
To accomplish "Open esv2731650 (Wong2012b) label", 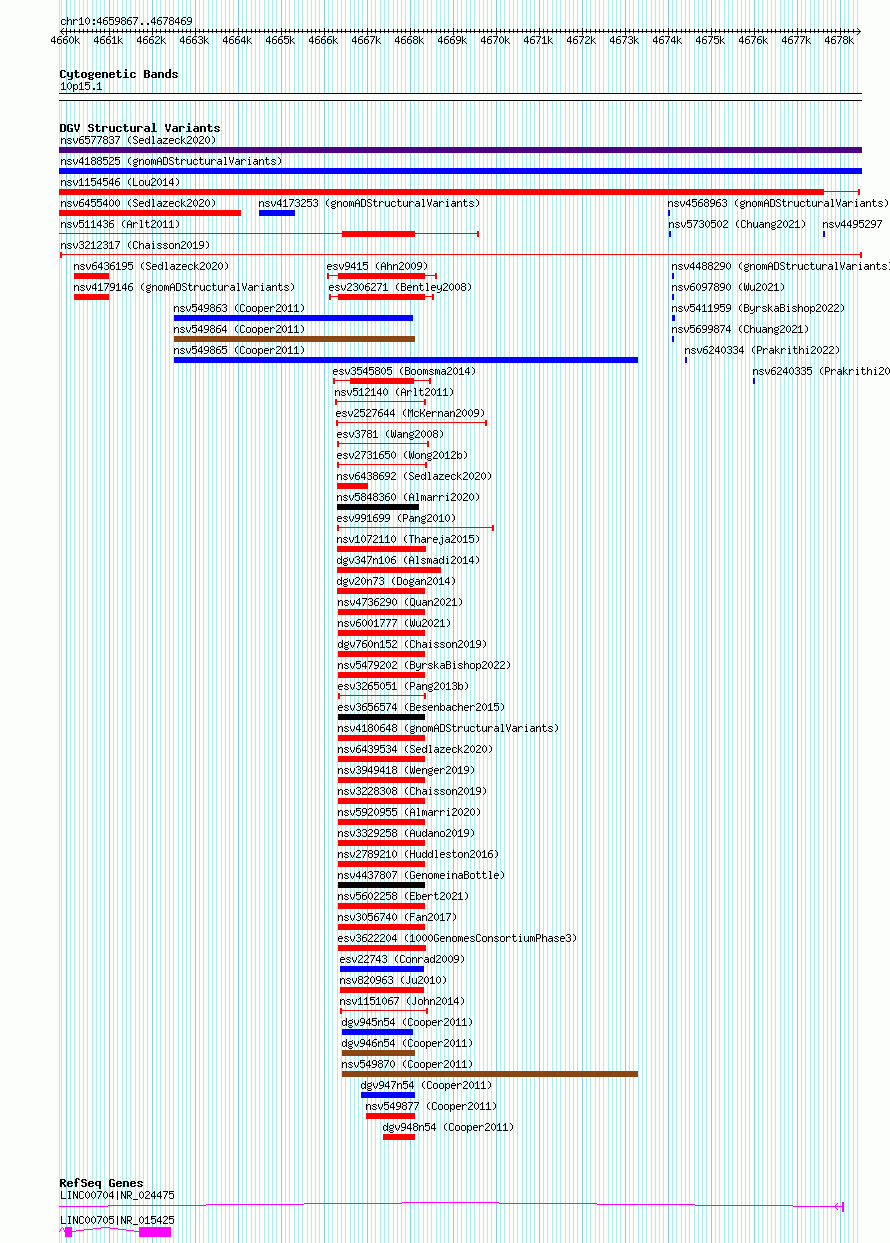I will [x=402, y=455].
